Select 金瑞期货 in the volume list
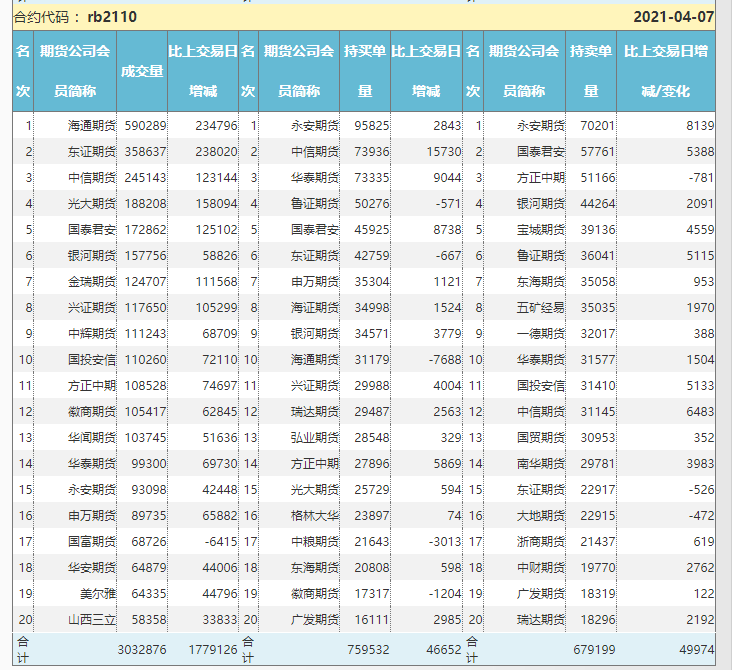The image size is (740, 670). pyautogui.click(x=92, y=281)
